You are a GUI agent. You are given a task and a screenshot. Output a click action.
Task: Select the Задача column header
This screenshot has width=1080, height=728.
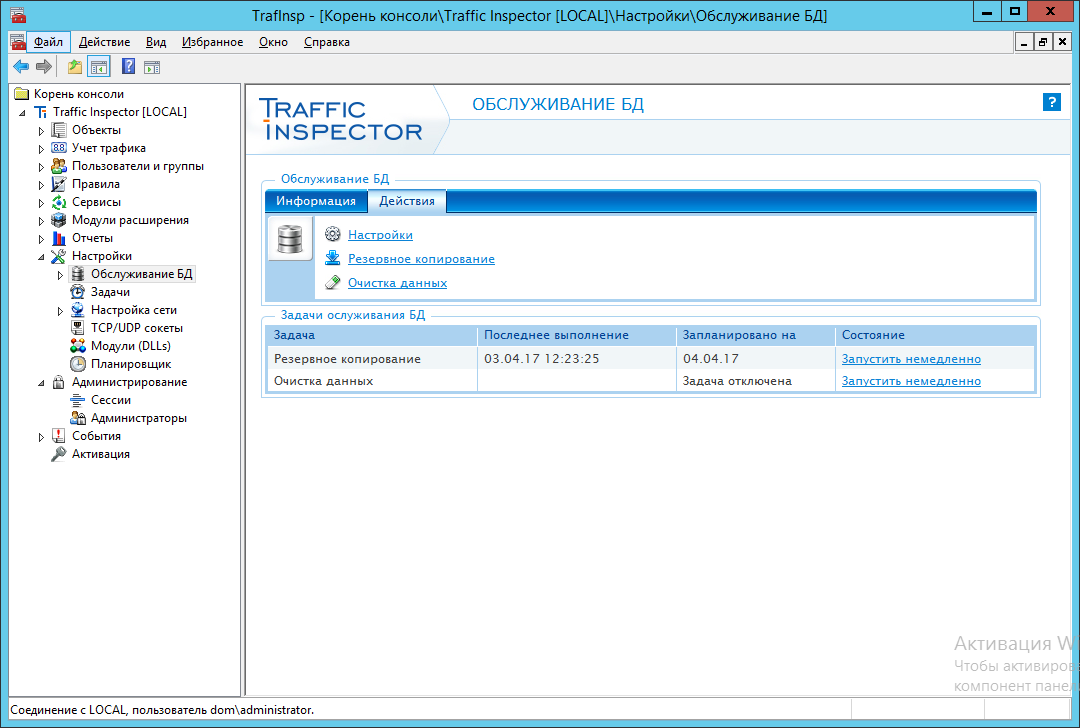[372, 335]
